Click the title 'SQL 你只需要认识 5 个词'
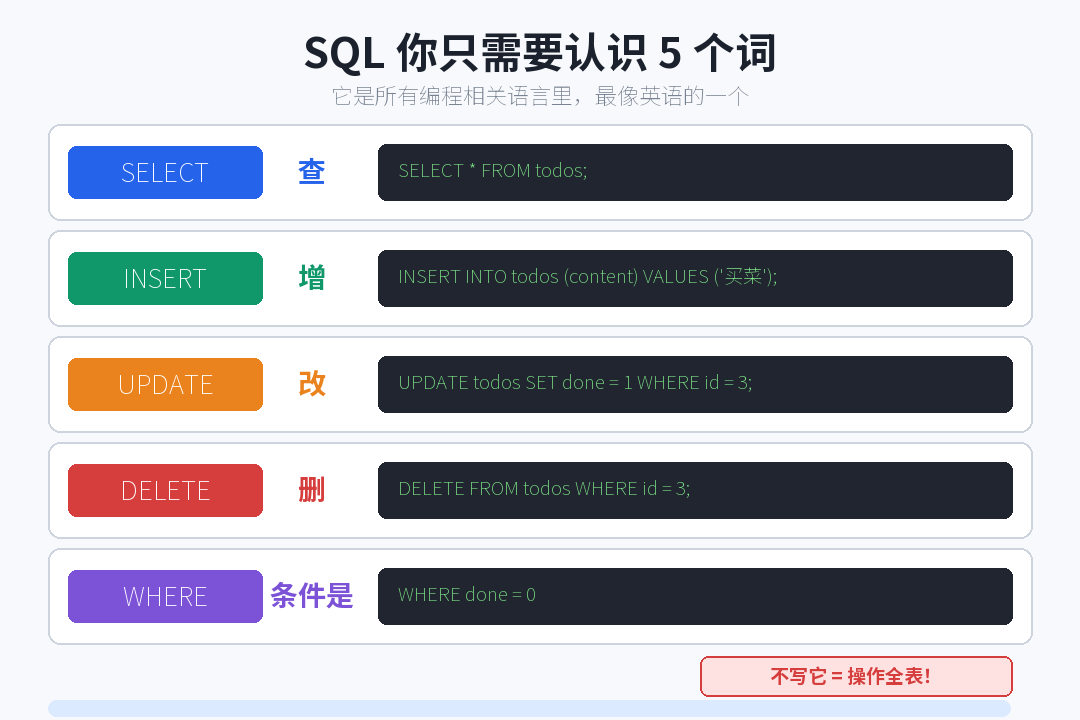The image size is (1080, 720). click(x=540, y=54)
